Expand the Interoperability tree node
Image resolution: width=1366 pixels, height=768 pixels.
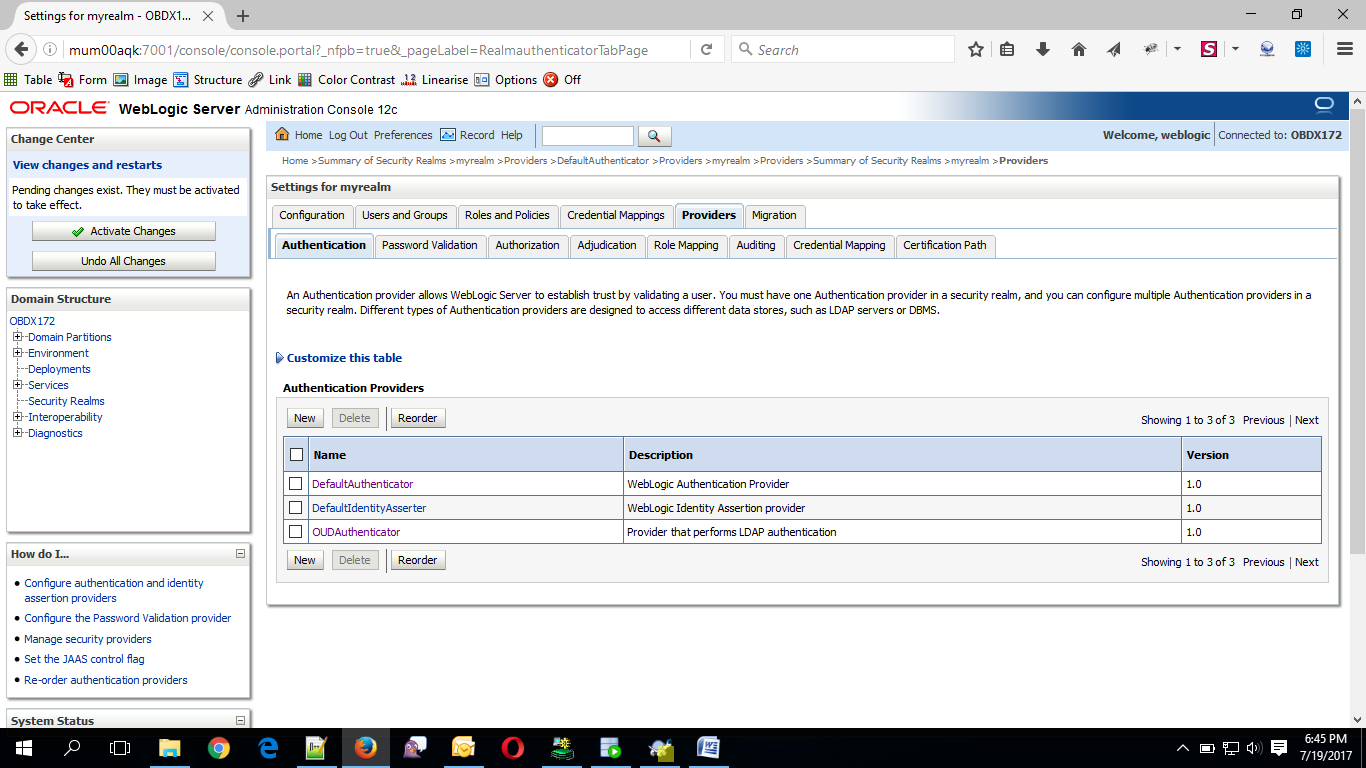(x=17, y=417)
